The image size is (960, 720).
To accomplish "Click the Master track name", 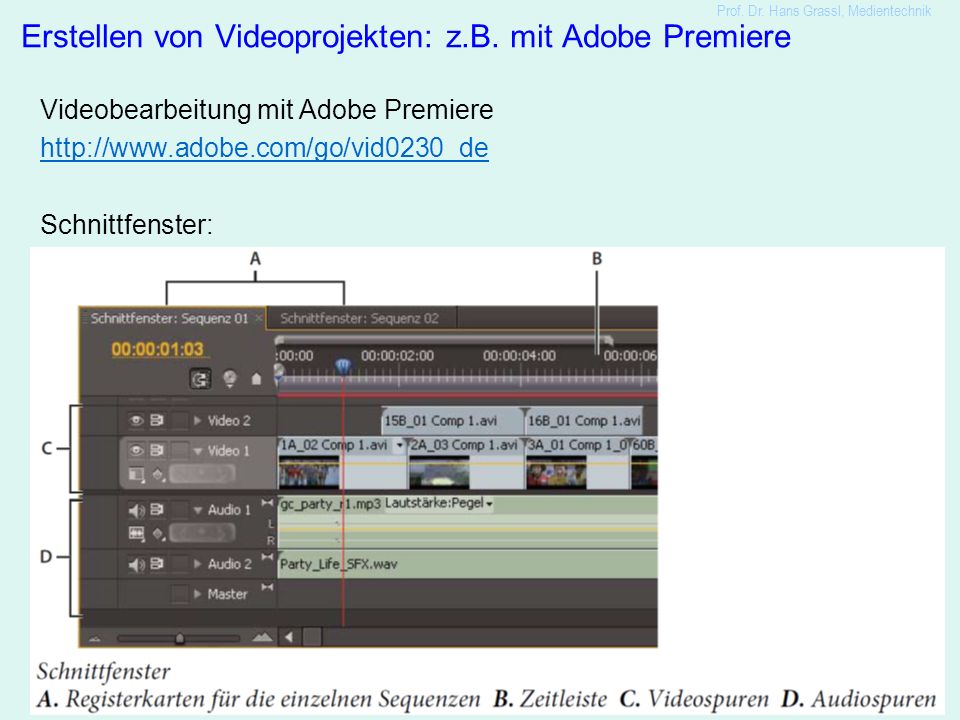I will 227,594.
